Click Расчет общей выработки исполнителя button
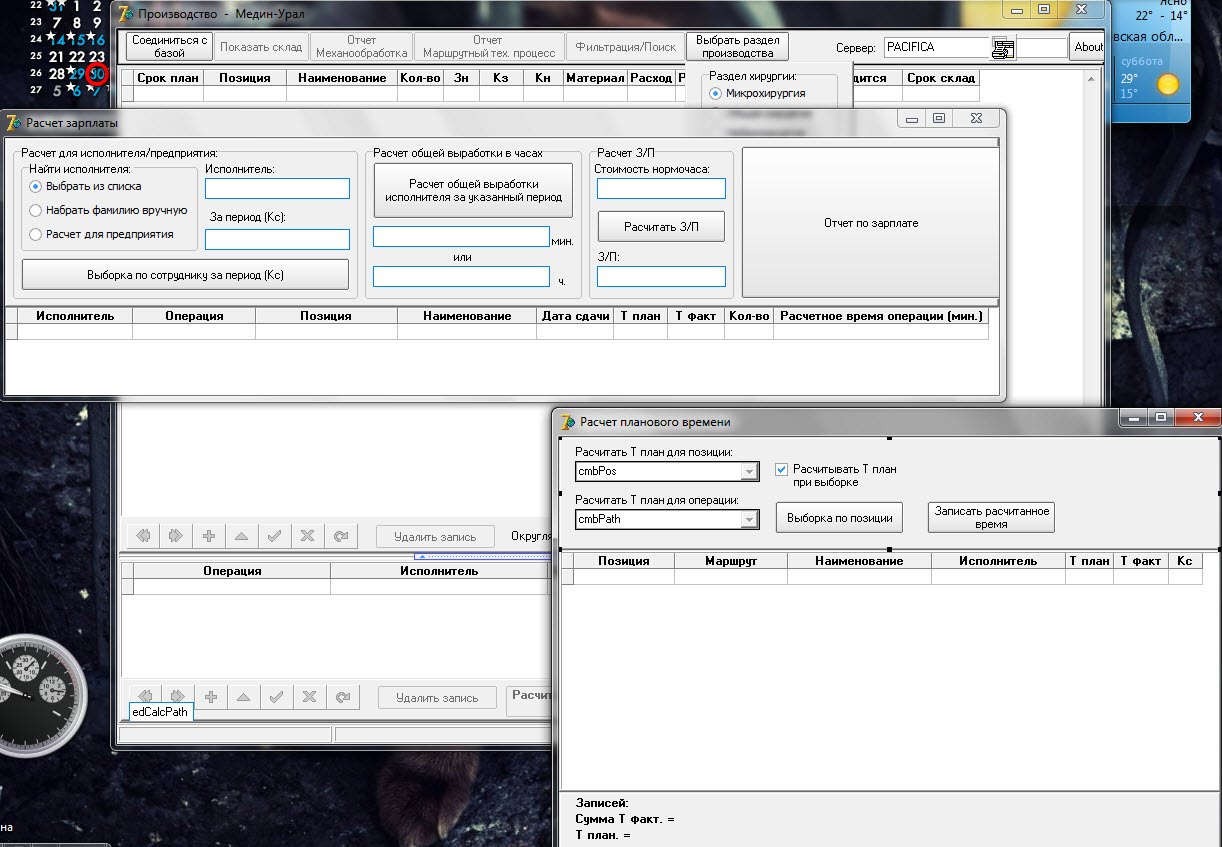This screenshot has width=1222, height=847. pos(473,190)
